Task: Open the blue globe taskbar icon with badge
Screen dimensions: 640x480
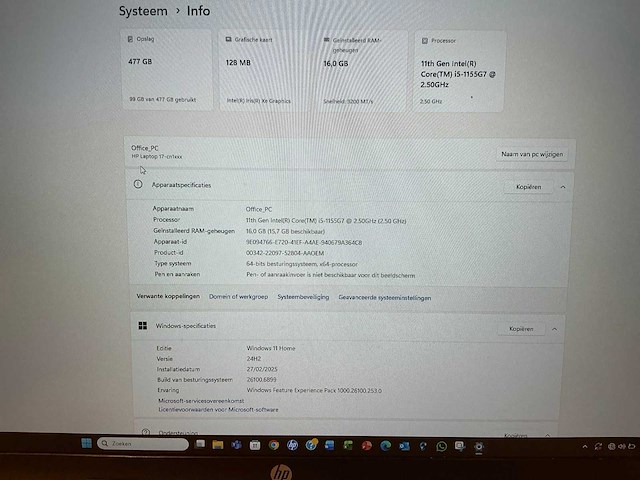Action: [311, 444]
